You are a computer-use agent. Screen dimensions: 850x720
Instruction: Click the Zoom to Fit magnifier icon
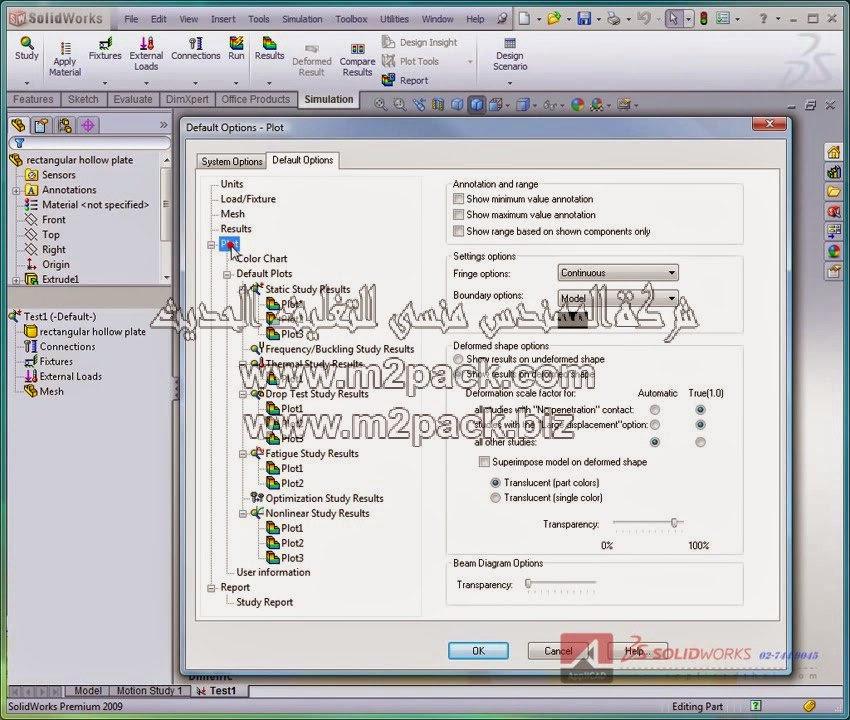point(381,105)
